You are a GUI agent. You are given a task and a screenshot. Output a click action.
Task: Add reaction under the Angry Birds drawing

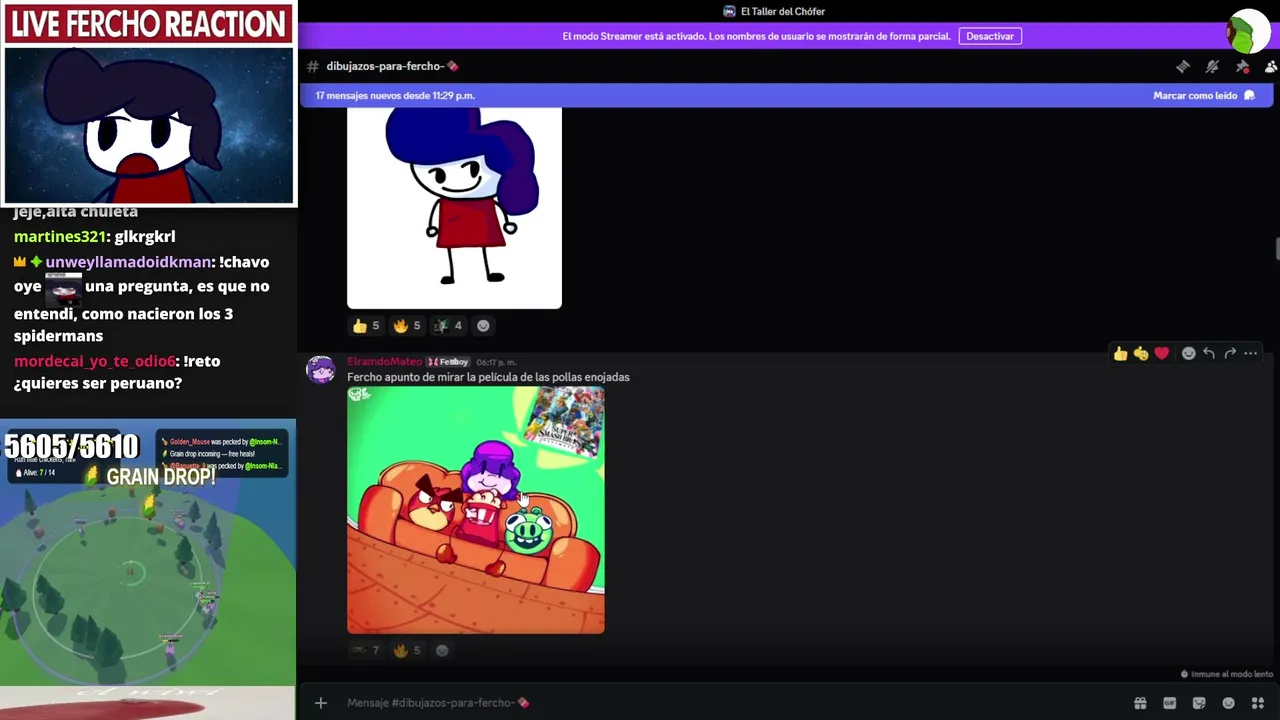[442, 650]
